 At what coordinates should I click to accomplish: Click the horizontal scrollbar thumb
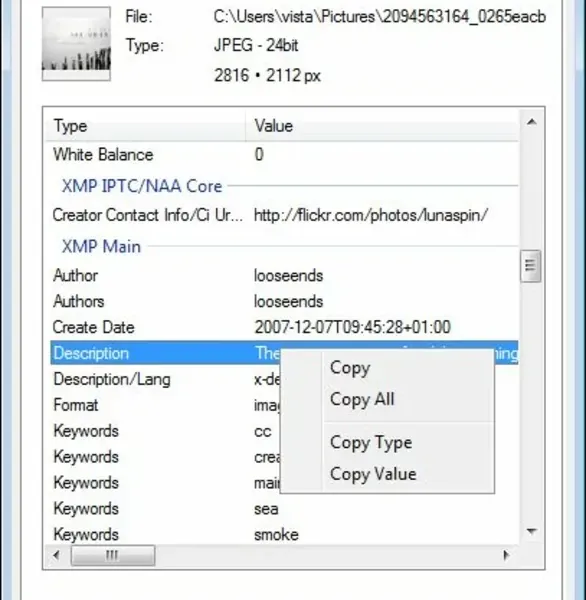[x=113, y=555]
